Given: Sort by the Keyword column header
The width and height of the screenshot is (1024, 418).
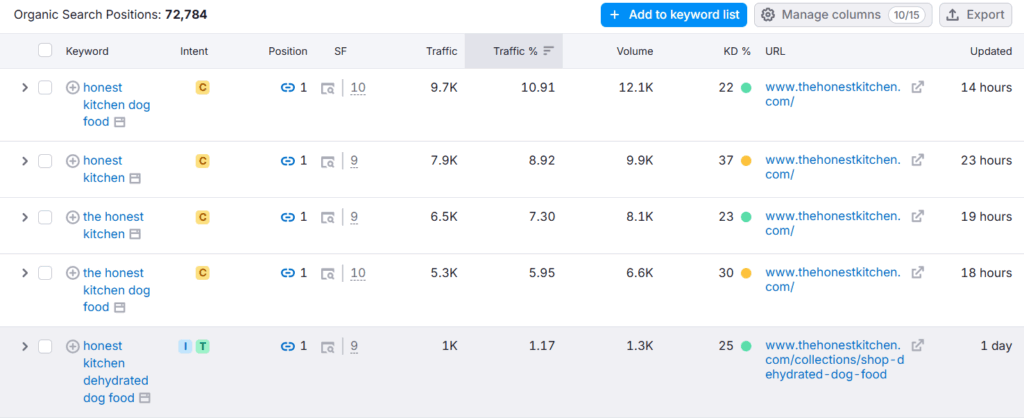Looking at the screenshot, I should 87,51.
